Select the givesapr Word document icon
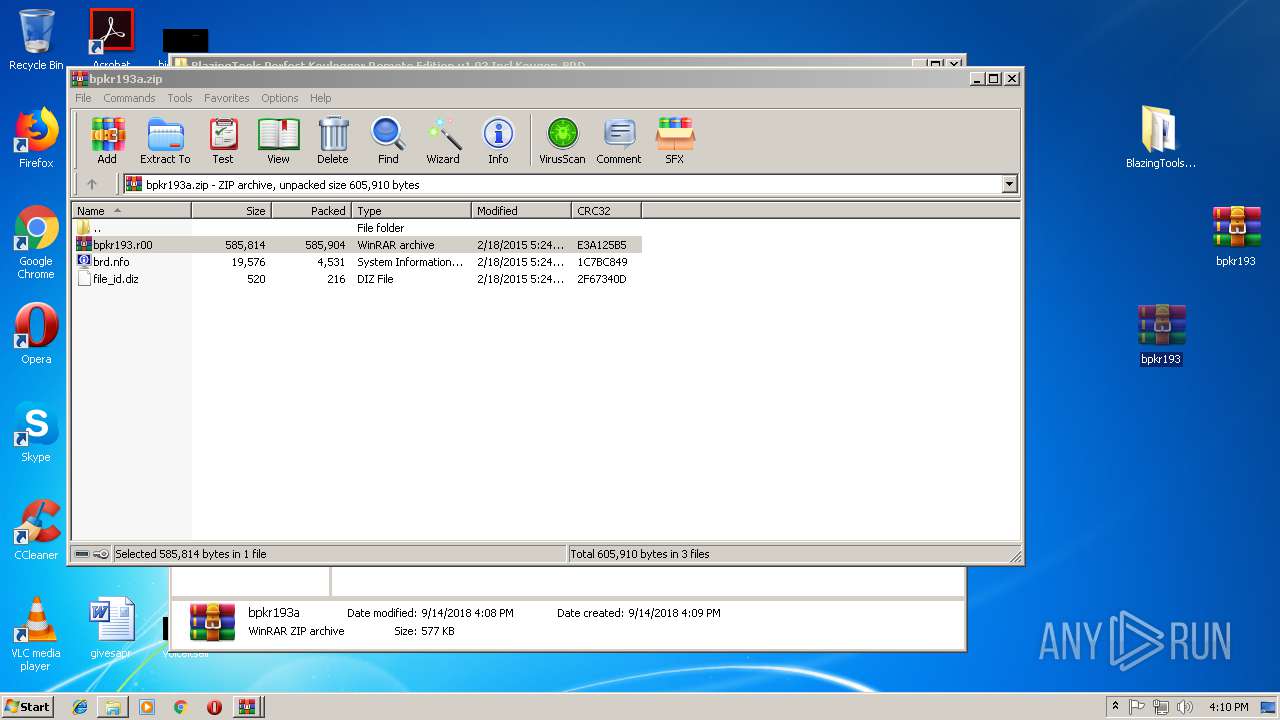Image resolution: width=1280 pixels, height=720 pixels. point(111,628)
